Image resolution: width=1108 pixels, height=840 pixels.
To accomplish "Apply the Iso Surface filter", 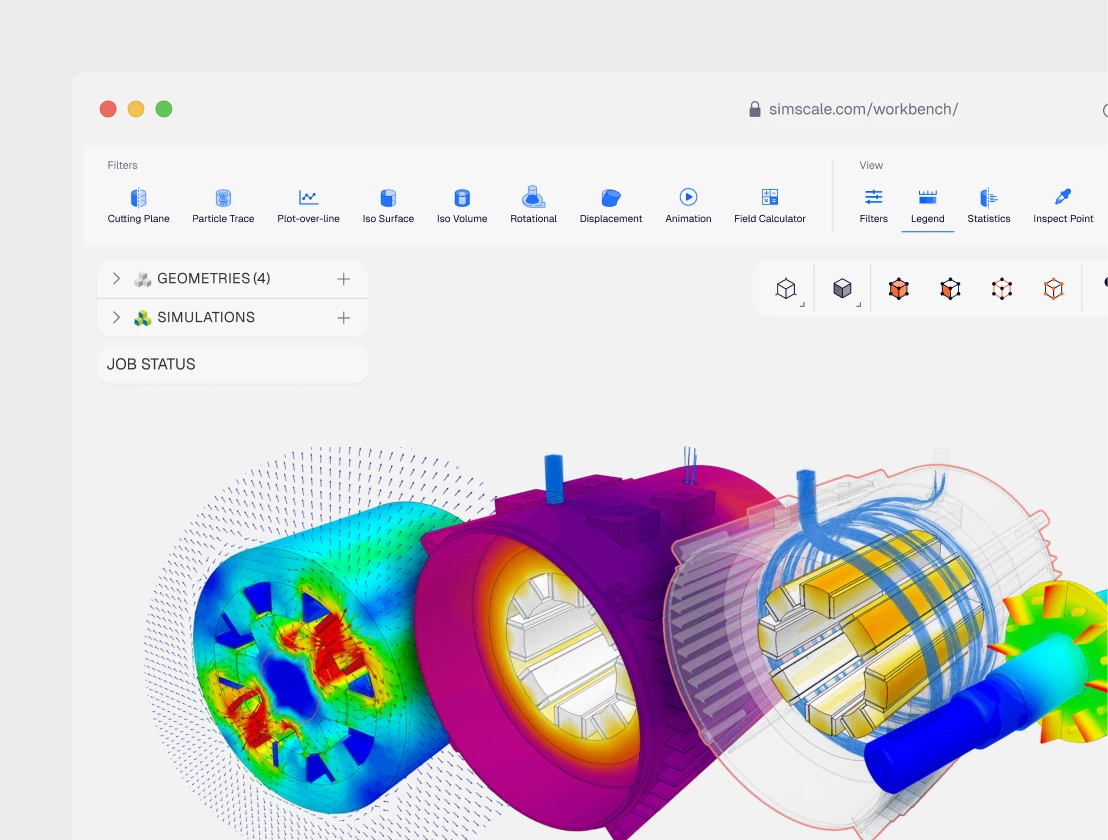I will (388, 206).
